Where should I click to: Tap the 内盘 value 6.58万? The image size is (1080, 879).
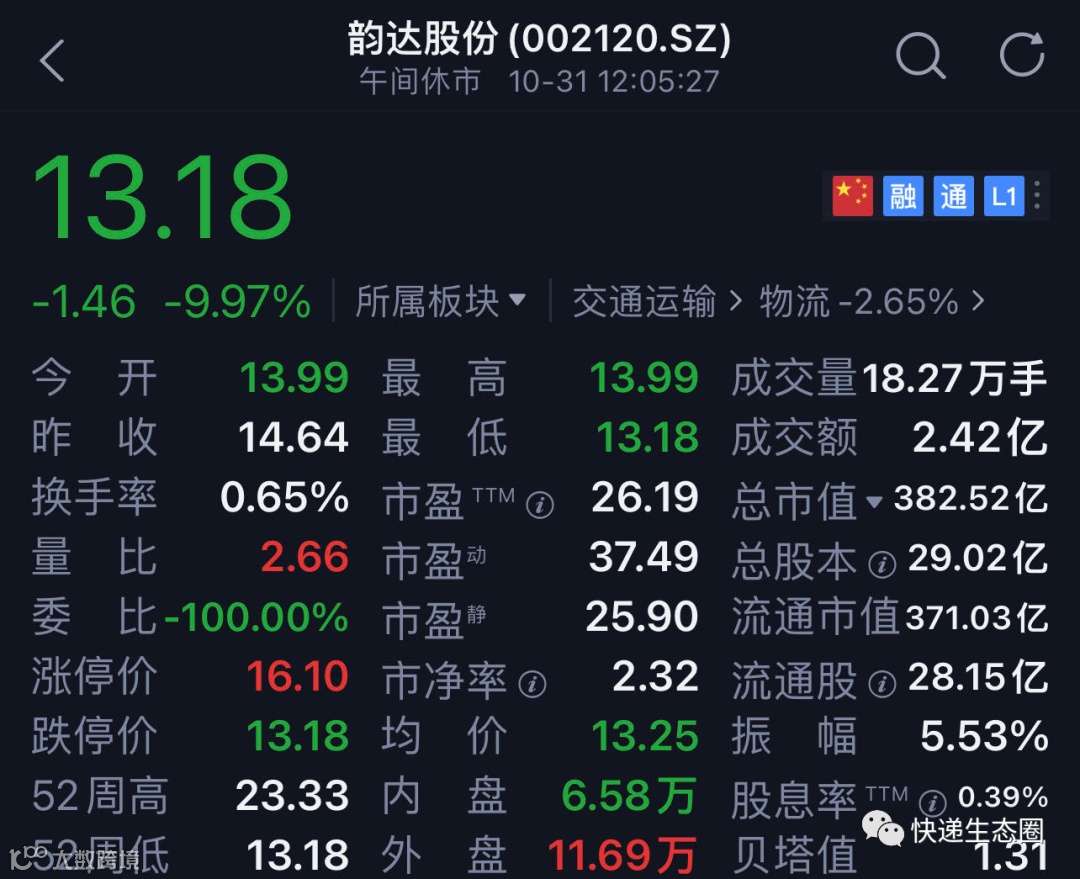coord(629,796)
